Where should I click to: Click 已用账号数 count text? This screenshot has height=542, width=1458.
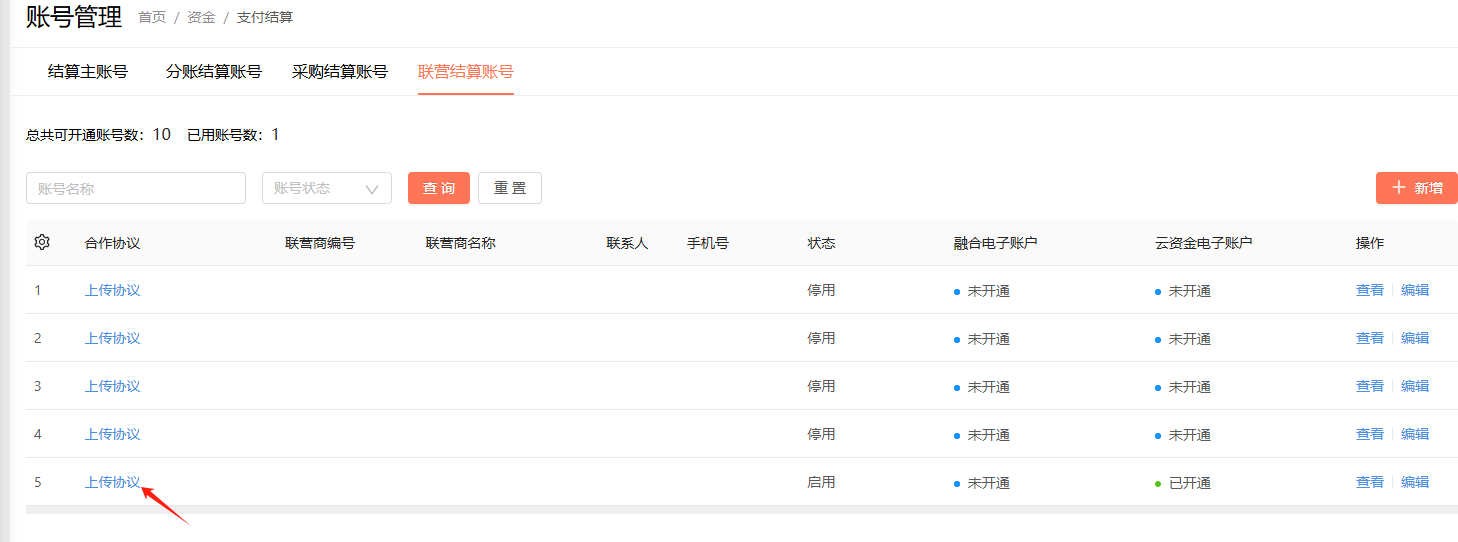click(233, 134)
